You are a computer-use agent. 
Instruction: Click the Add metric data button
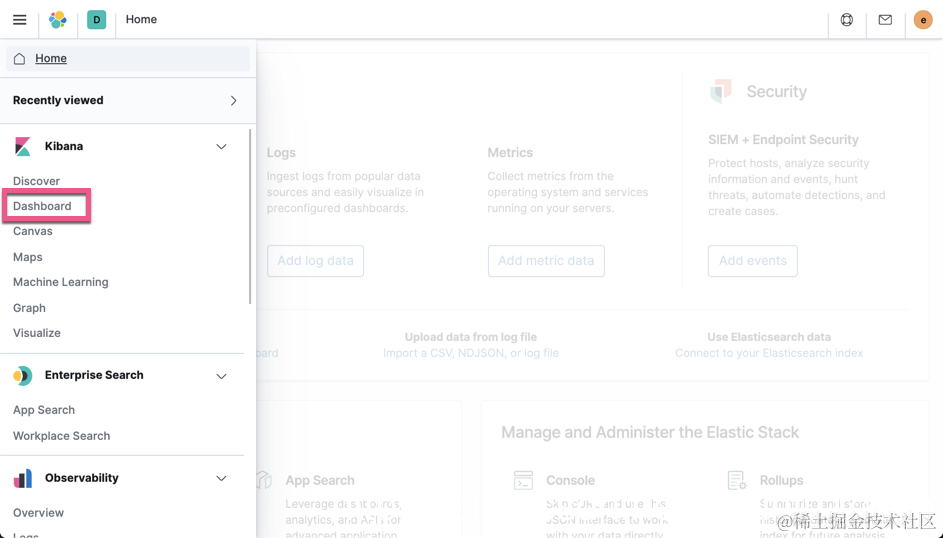coord(546,261)
